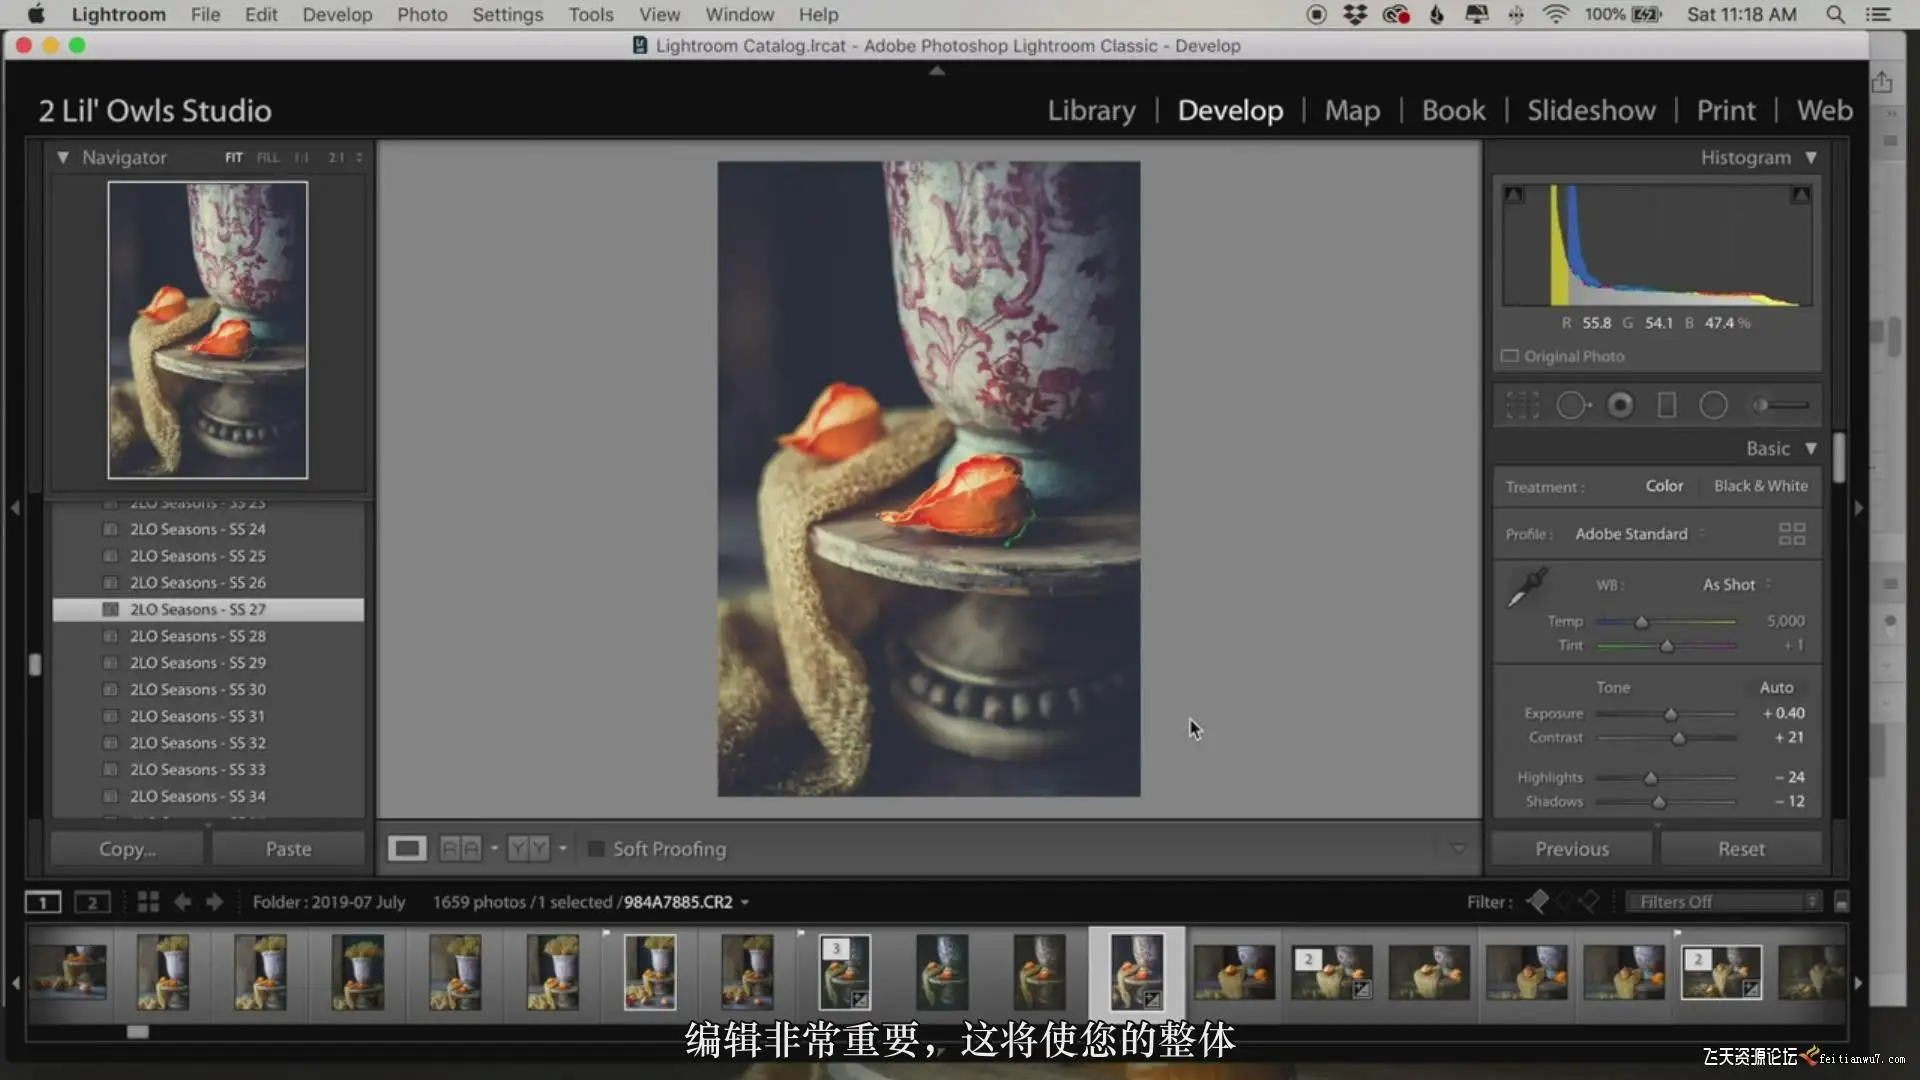Open the Develop menu in menu bar

(337, 14)
